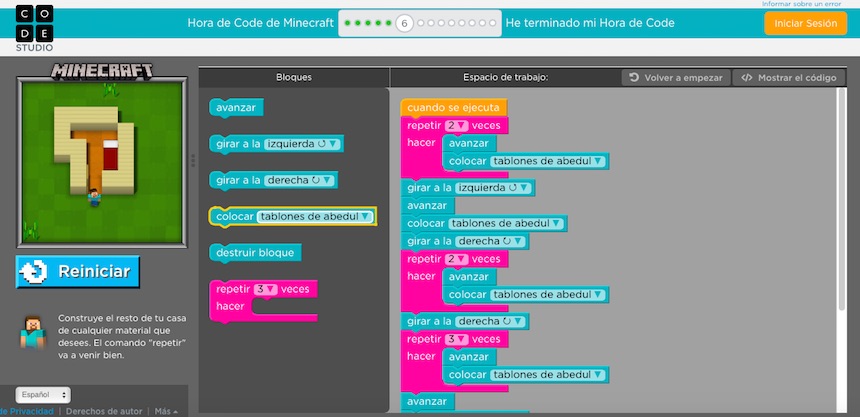Select the destruir bloque block
Image resolution: width=860 pixels, height=417 pixels.
point(255,252)
